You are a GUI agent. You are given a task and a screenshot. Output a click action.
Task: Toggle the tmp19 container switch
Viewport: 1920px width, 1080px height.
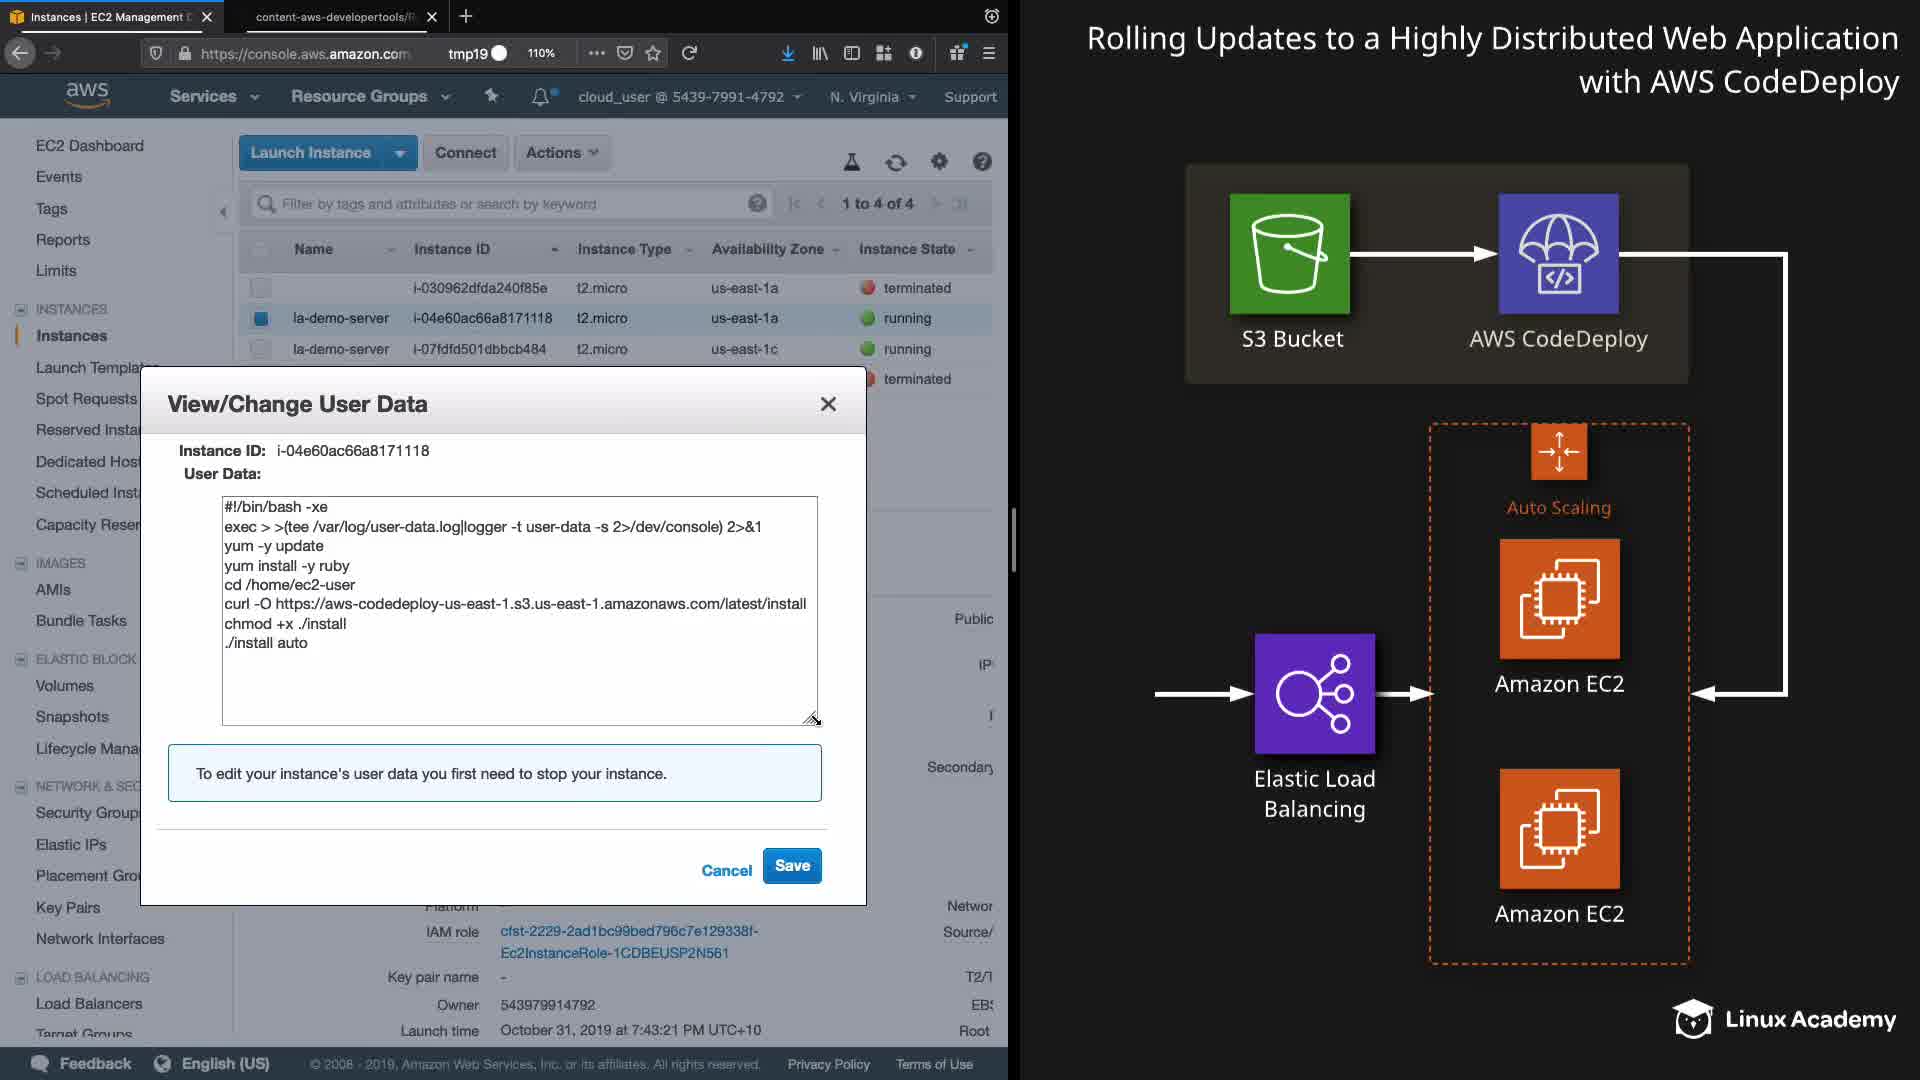coord(499,53)
